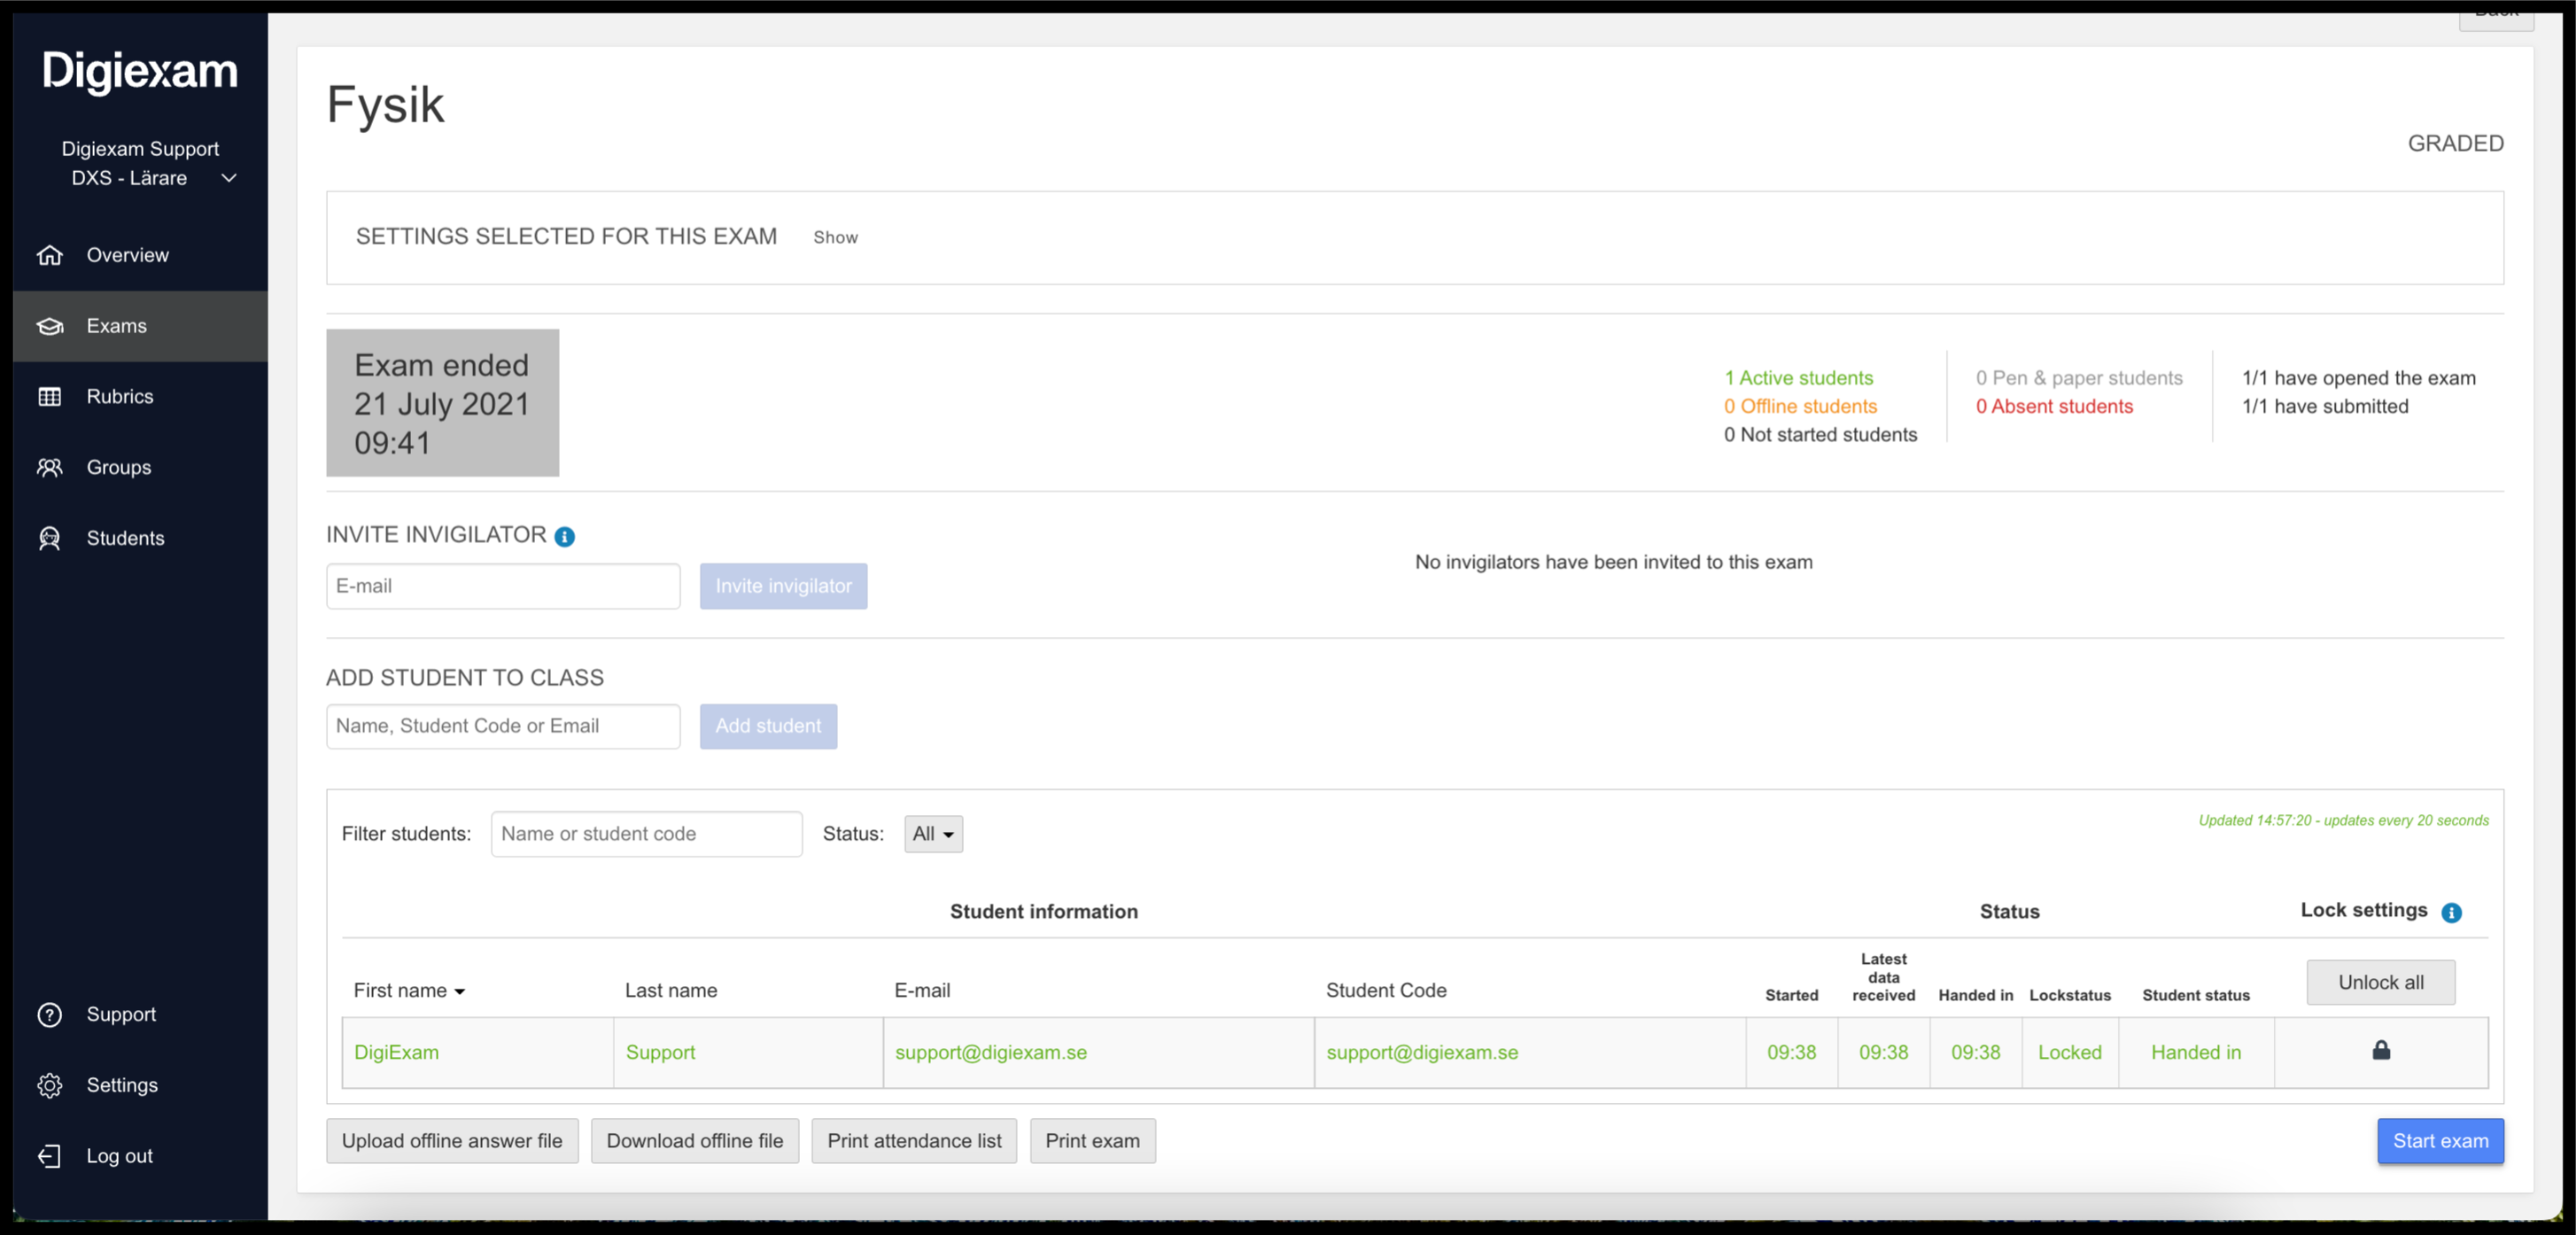Click 0 Not started students text

click(x=1820, y=435)
